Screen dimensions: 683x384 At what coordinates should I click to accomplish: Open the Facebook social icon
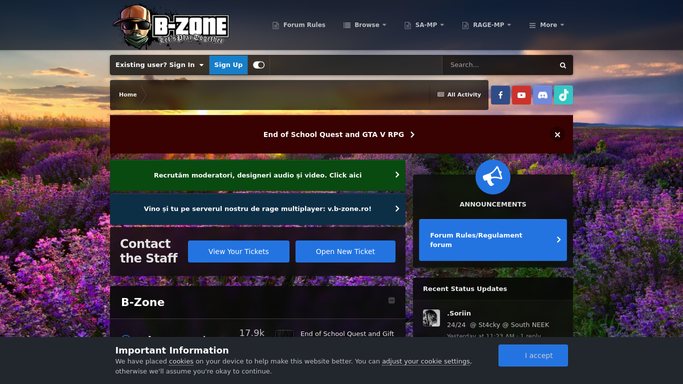pos(500,95)
